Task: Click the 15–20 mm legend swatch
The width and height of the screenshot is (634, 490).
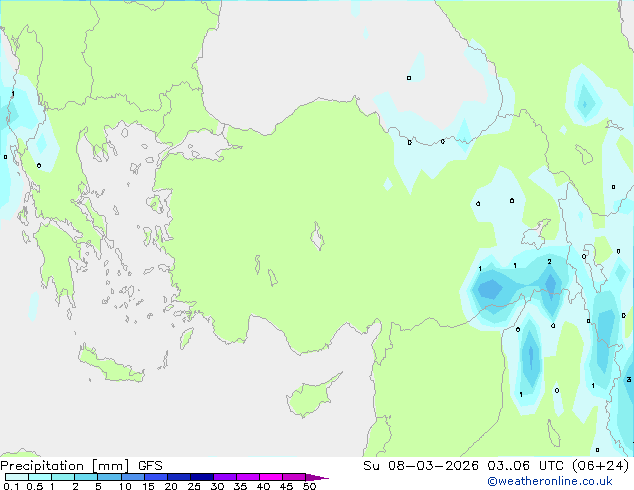Action: pyautogui.click(x=155, y=477)
